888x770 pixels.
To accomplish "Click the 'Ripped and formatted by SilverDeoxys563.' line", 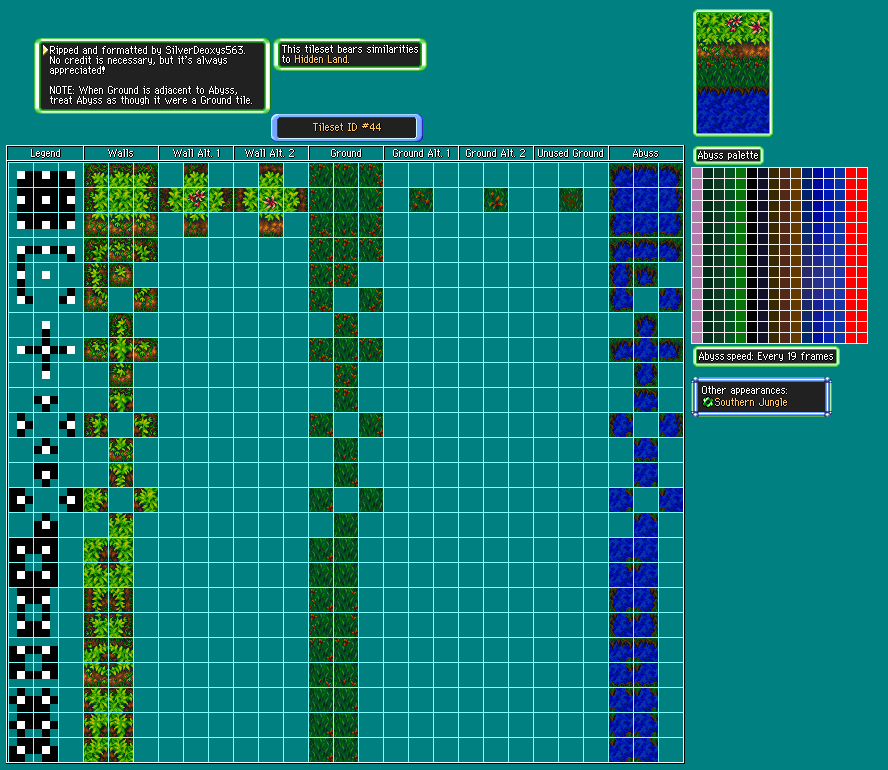I will tap(147, 50).
